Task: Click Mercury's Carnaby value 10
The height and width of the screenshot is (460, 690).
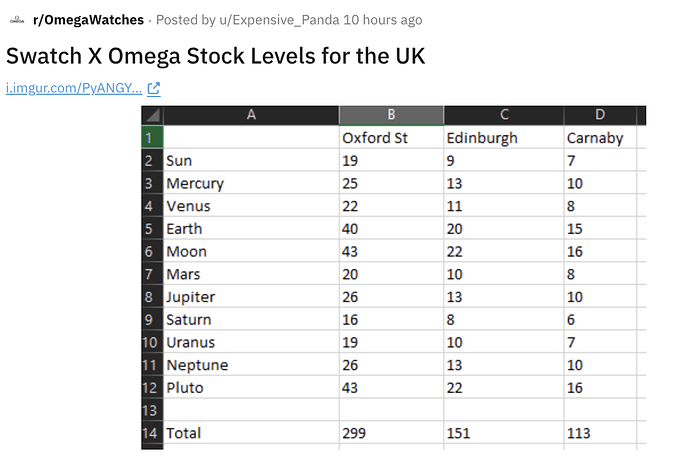Action: (600, 183)
